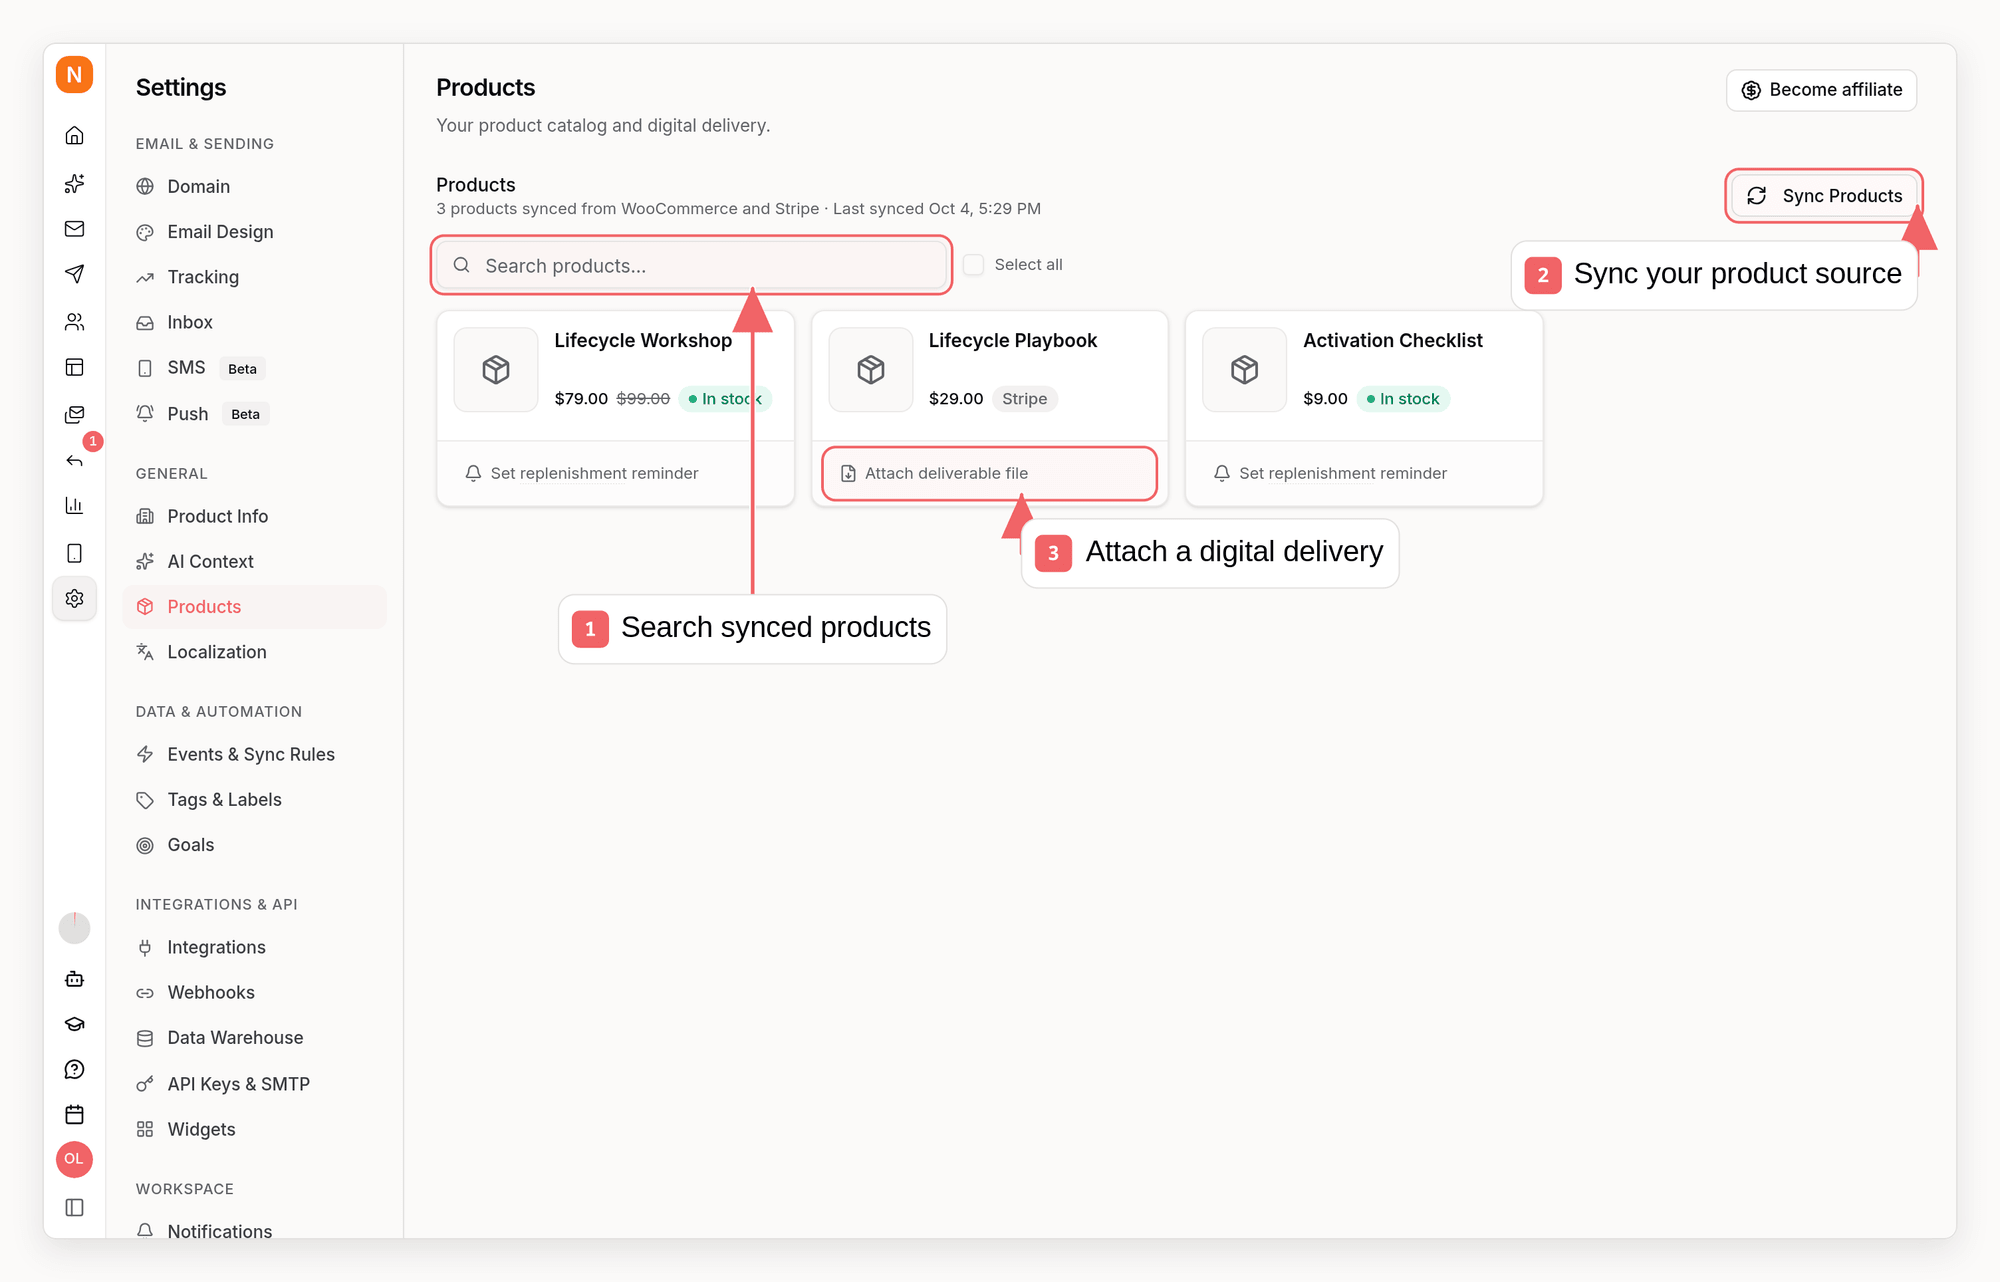Open the layout template icon in the rail
The image size is (2000, 1282).
(74, 367)
